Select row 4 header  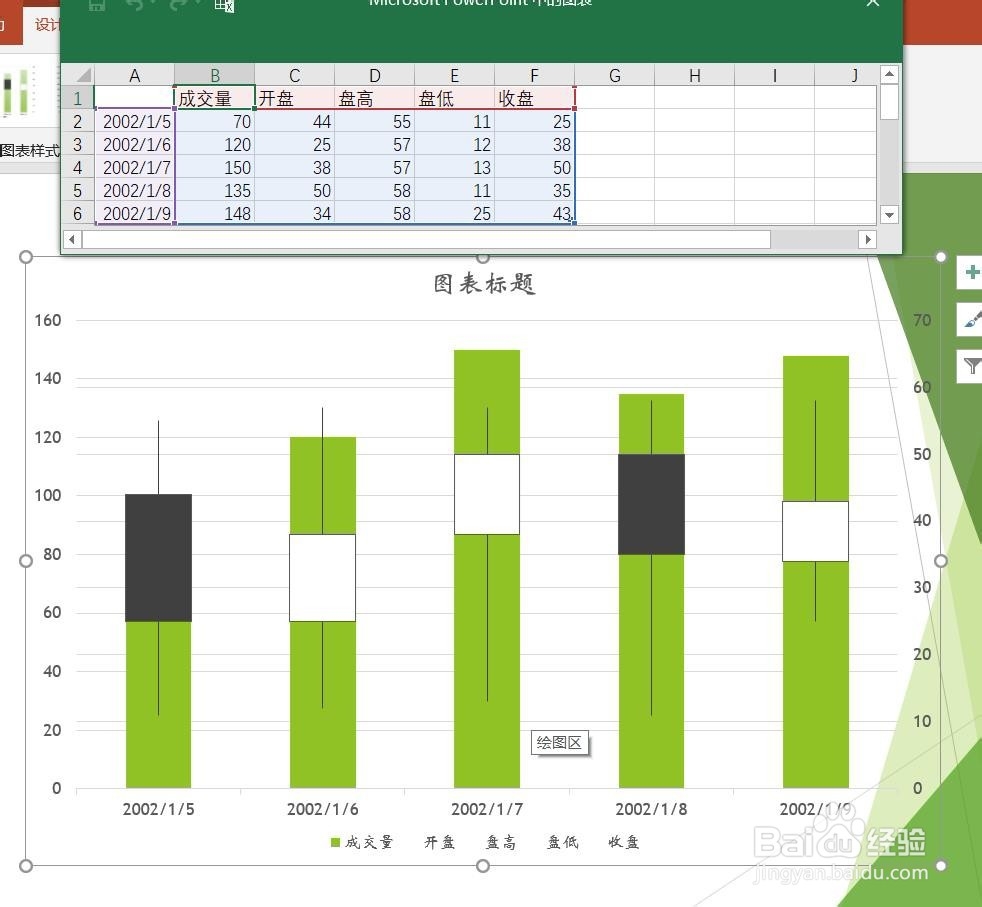pos(78,167)
